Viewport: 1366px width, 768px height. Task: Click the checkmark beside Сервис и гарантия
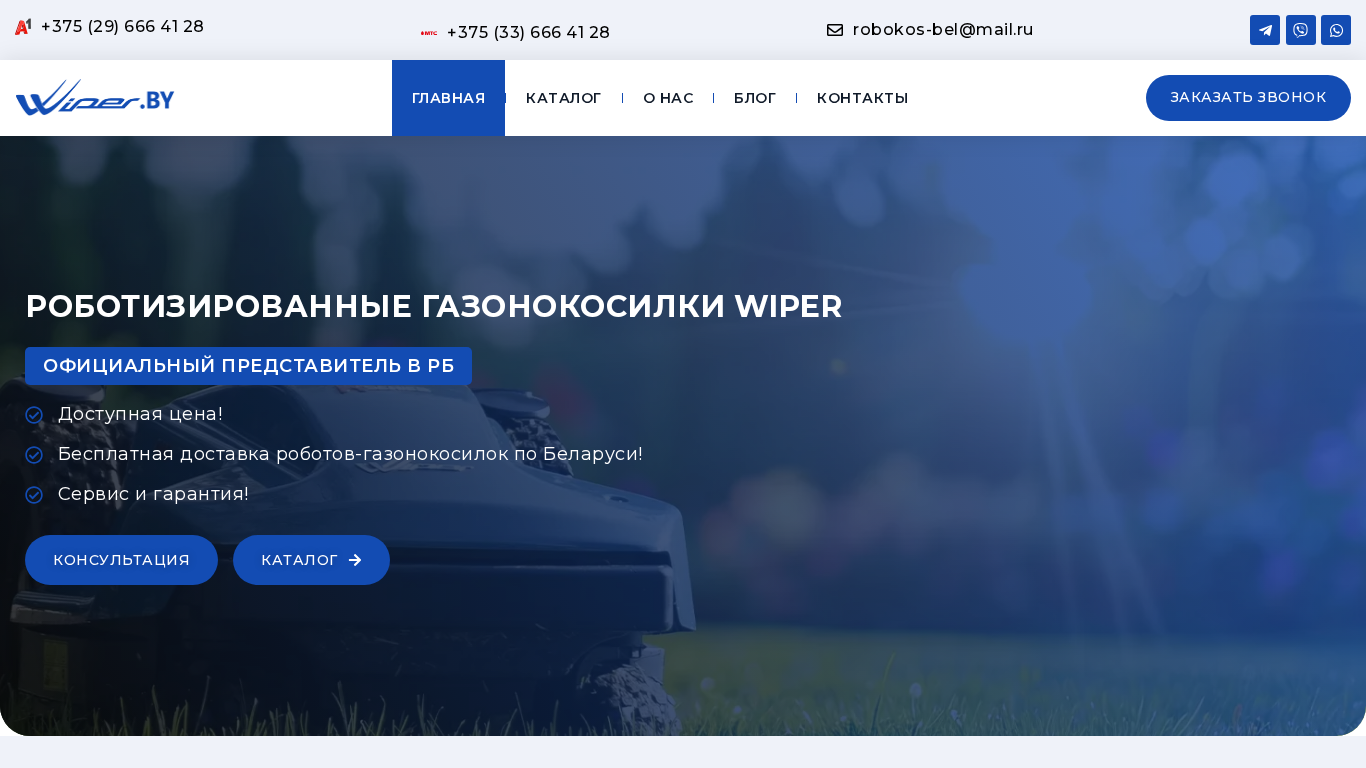[34, 495]
